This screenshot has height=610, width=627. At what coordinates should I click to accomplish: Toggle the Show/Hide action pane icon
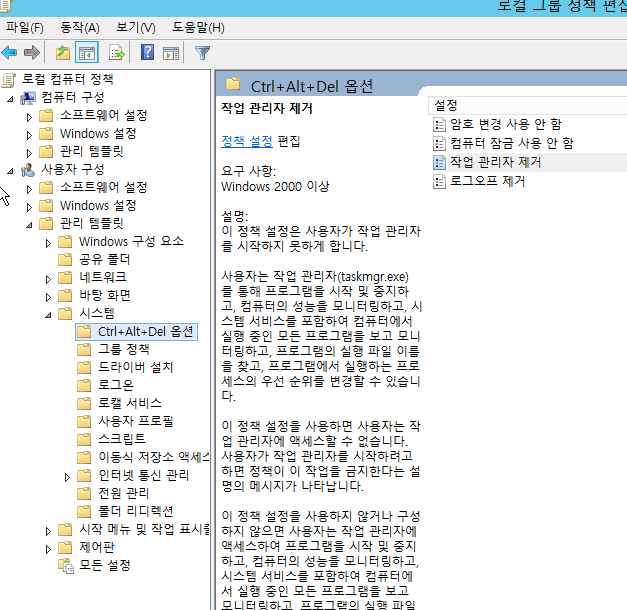tap(171, 52)
